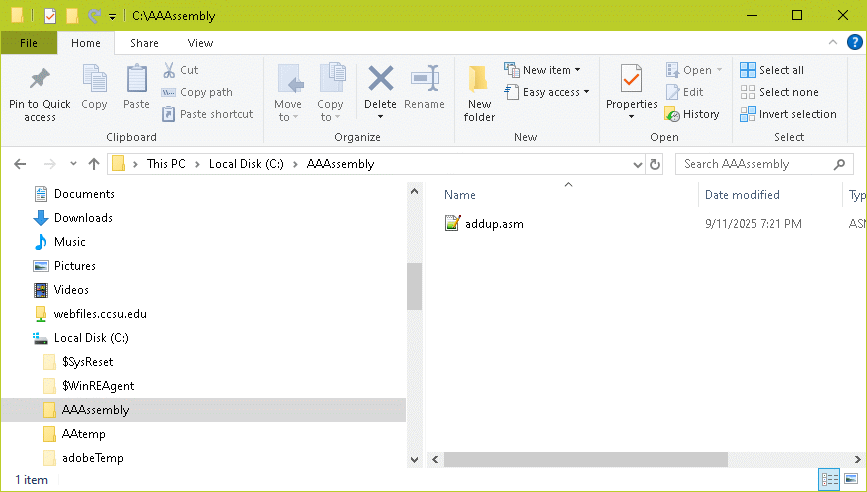Open the File menu

point(29,43)
